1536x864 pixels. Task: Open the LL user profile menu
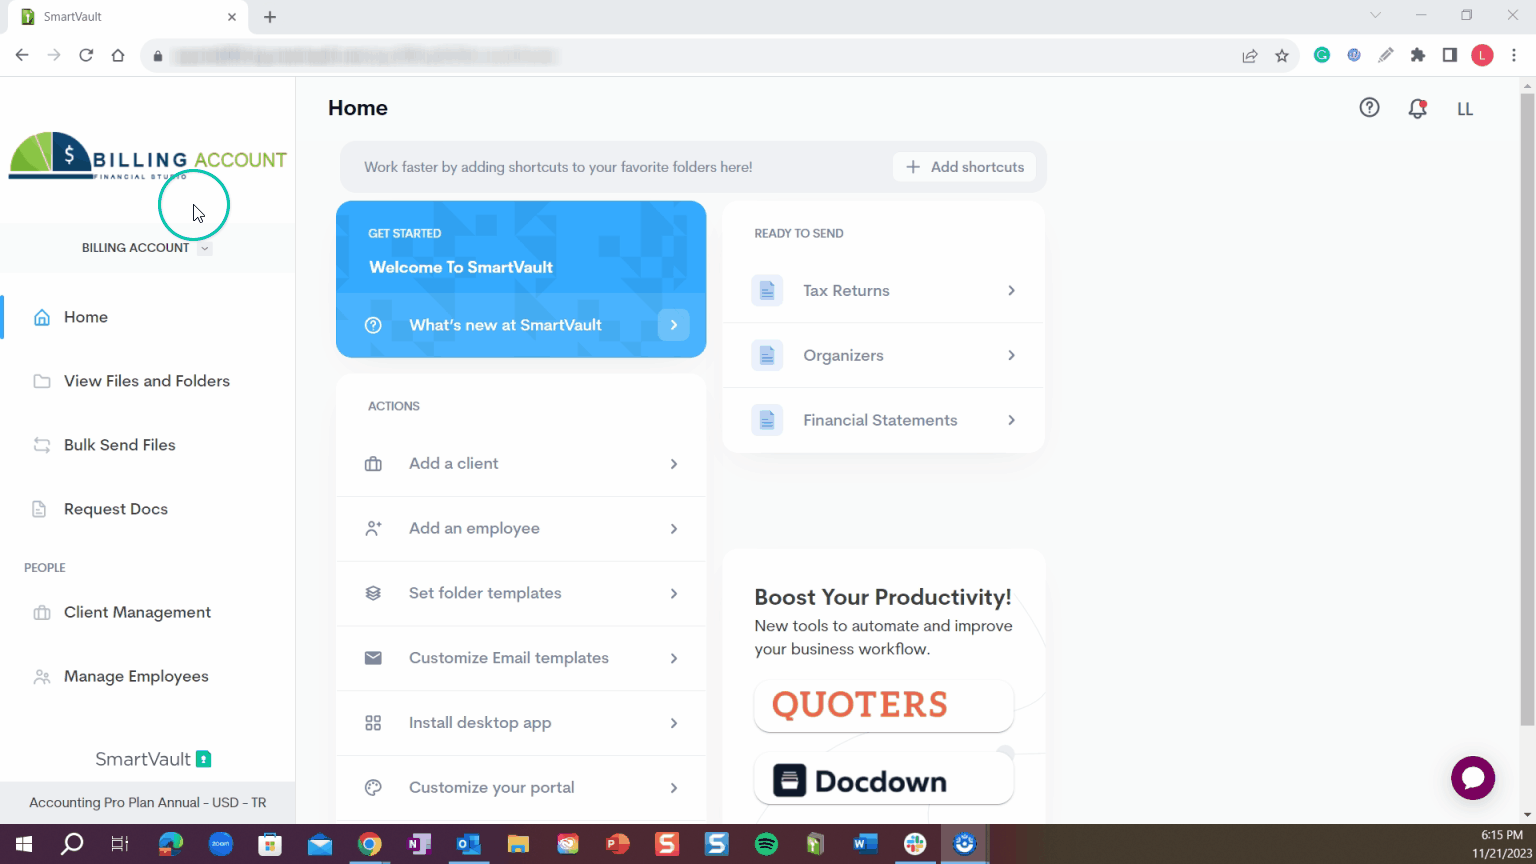(x=1465, y=109)
